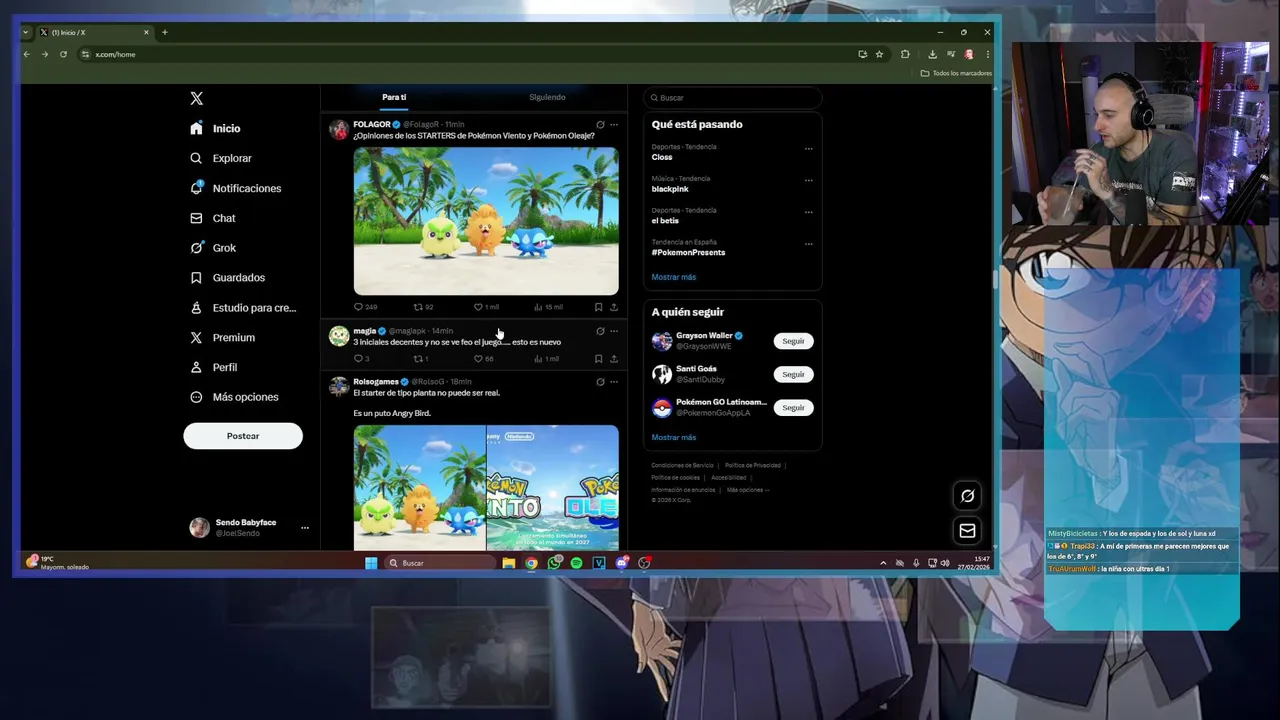Open more options for blackpink trend

coord(808,180)
